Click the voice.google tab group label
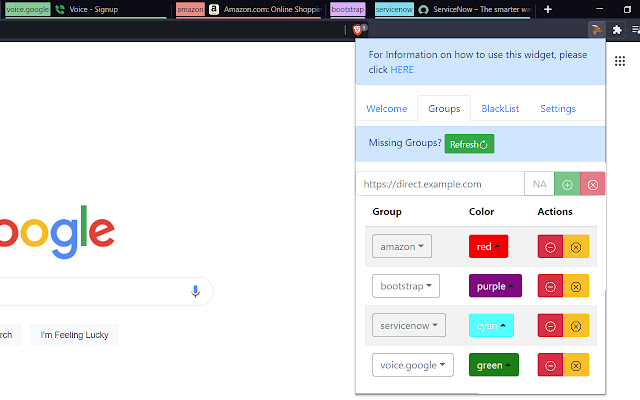Screen dimensions: 640x400 [x=28, y=9]
